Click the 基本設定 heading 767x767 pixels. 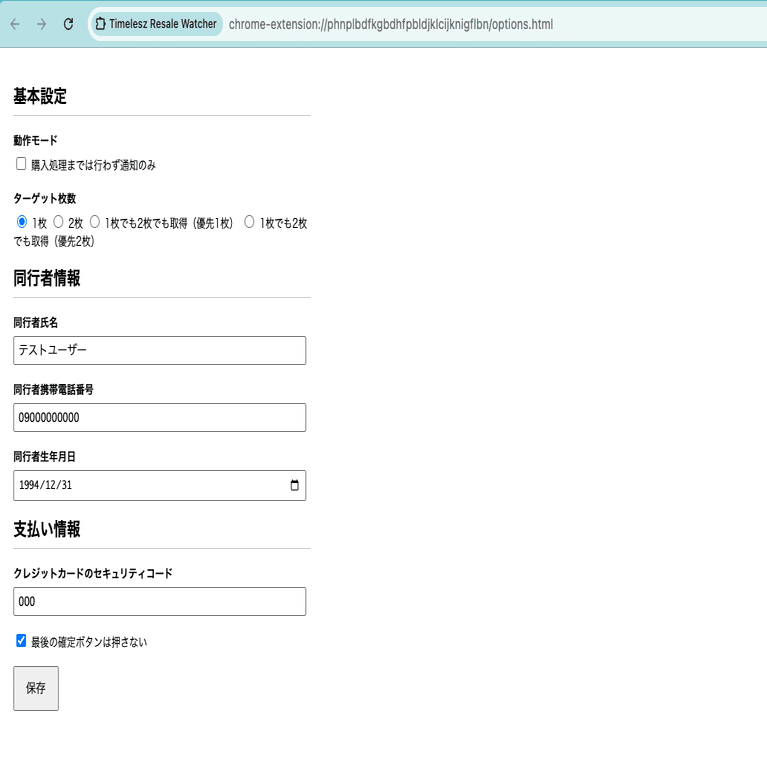(40, 96)
